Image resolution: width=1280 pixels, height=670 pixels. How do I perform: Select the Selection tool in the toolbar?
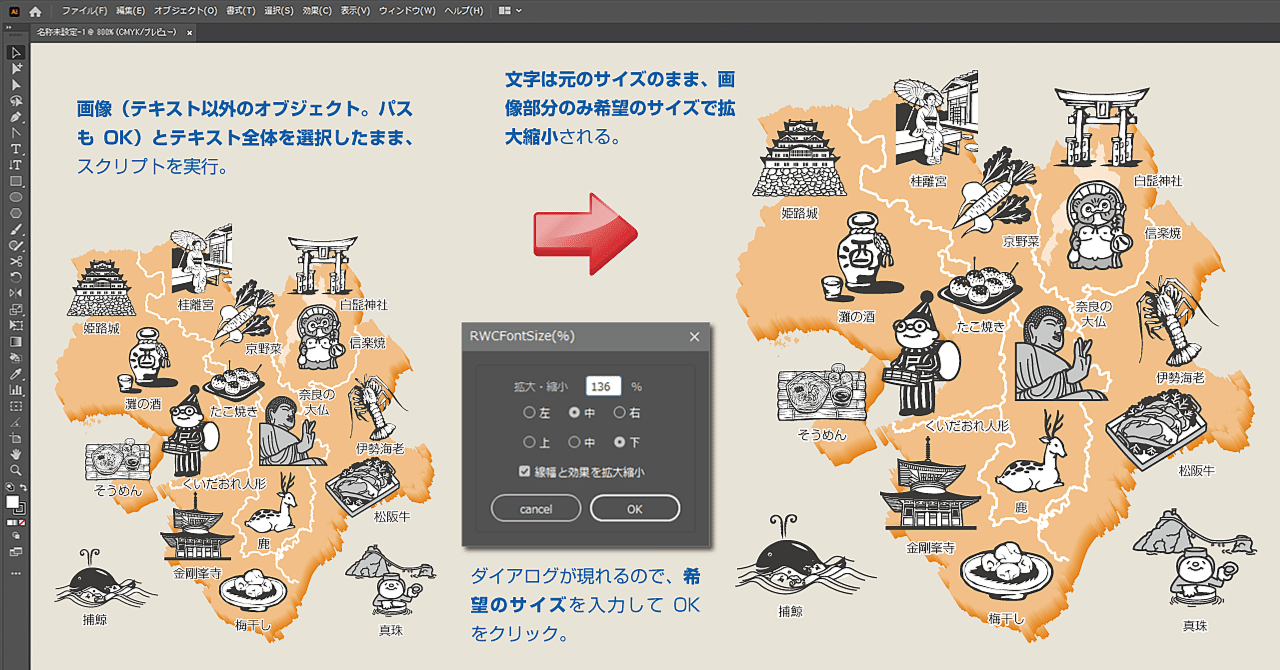click(x=14, y=52)
